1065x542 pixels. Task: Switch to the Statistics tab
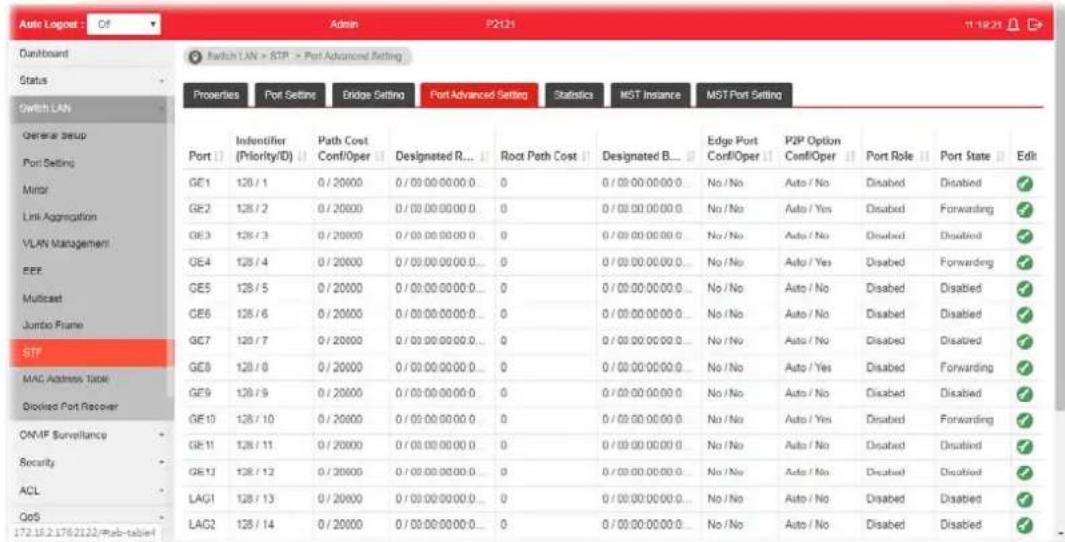point(573,96)
